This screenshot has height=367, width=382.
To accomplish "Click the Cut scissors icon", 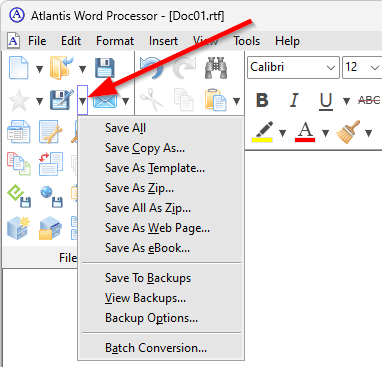I will [152, 99].
